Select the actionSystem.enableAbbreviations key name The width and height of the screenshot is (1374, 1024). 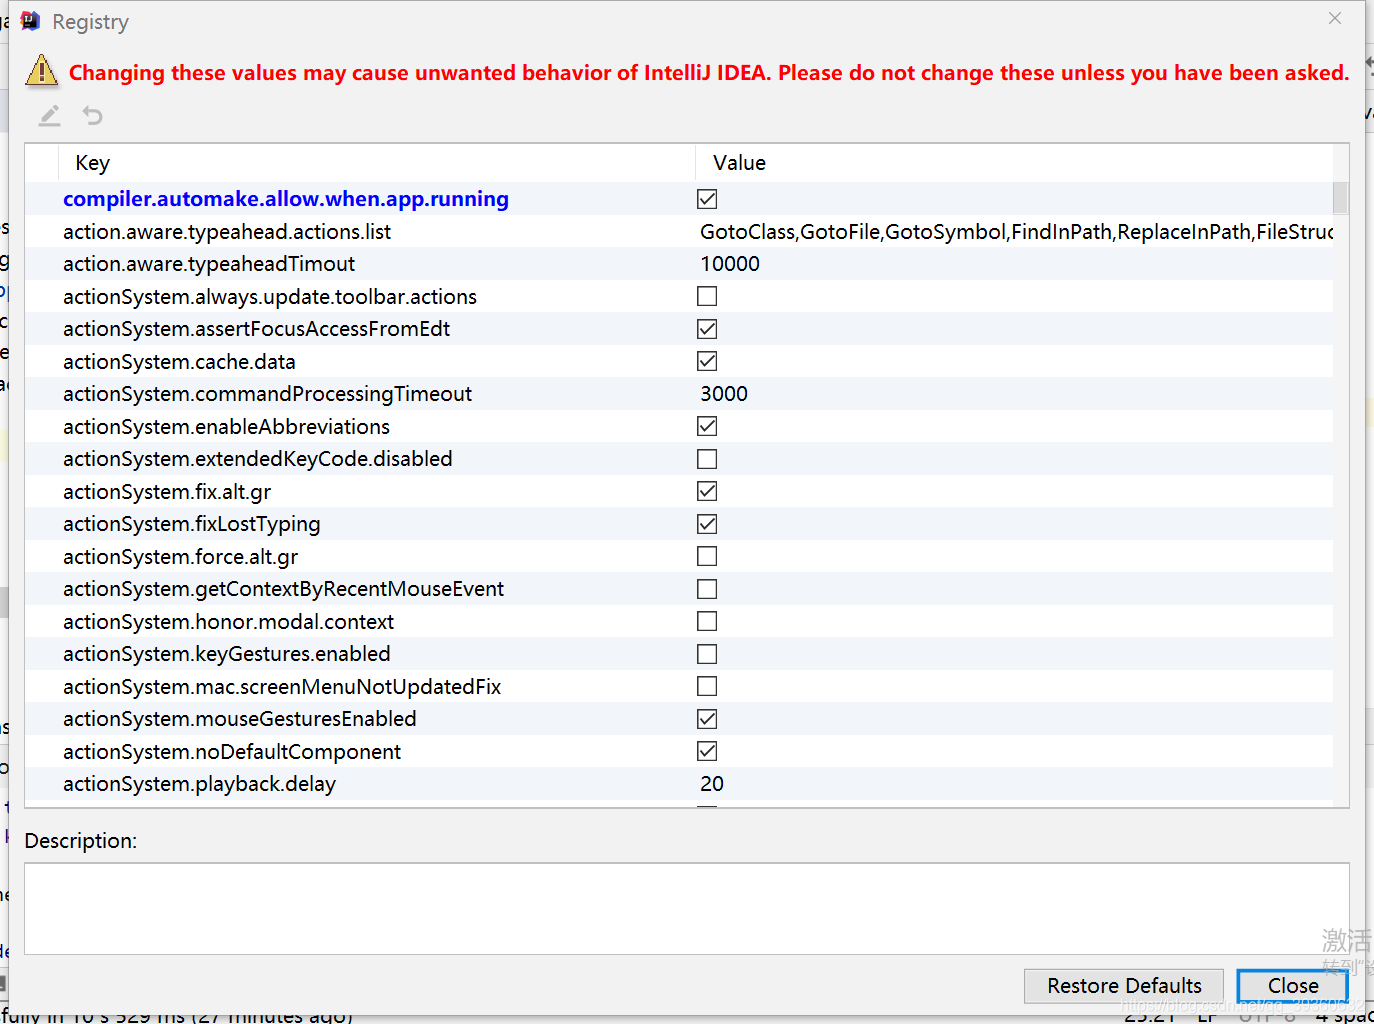point(226,427)
